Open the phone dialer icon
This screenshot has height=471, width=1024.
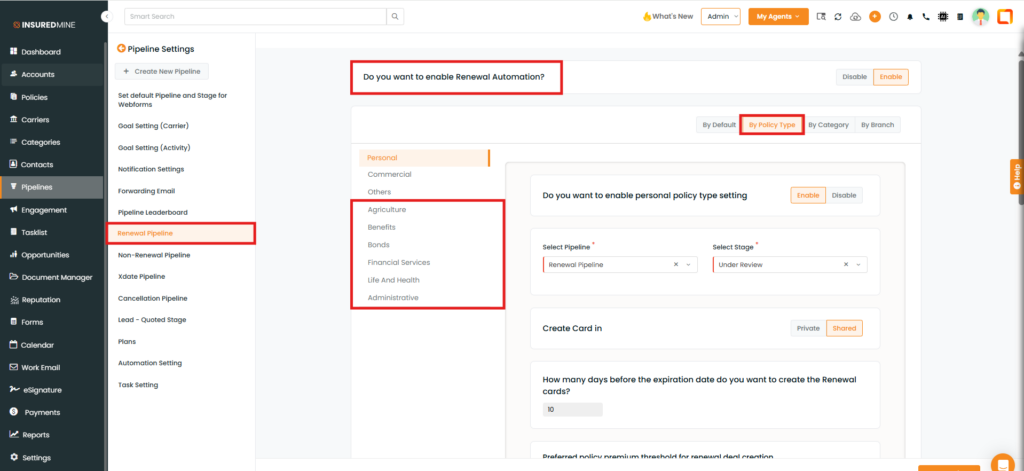[926, 17]
